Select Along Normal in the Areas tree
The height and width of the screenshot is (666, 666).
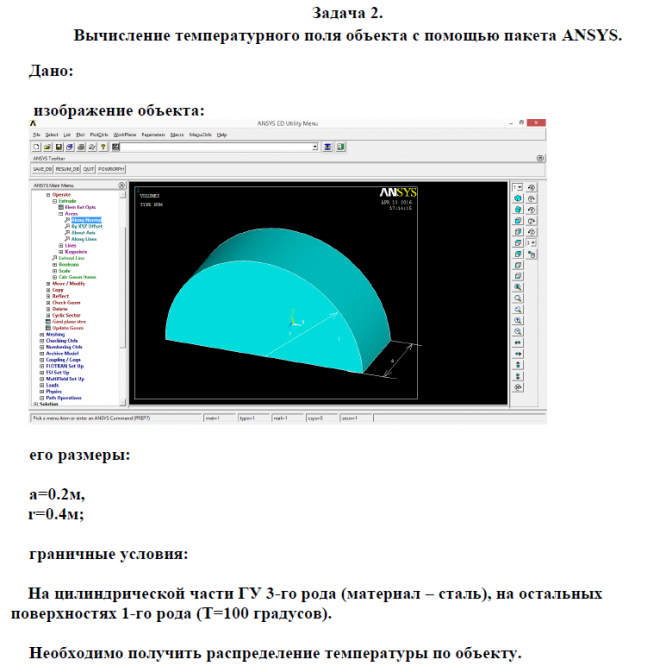click(86, 220)
